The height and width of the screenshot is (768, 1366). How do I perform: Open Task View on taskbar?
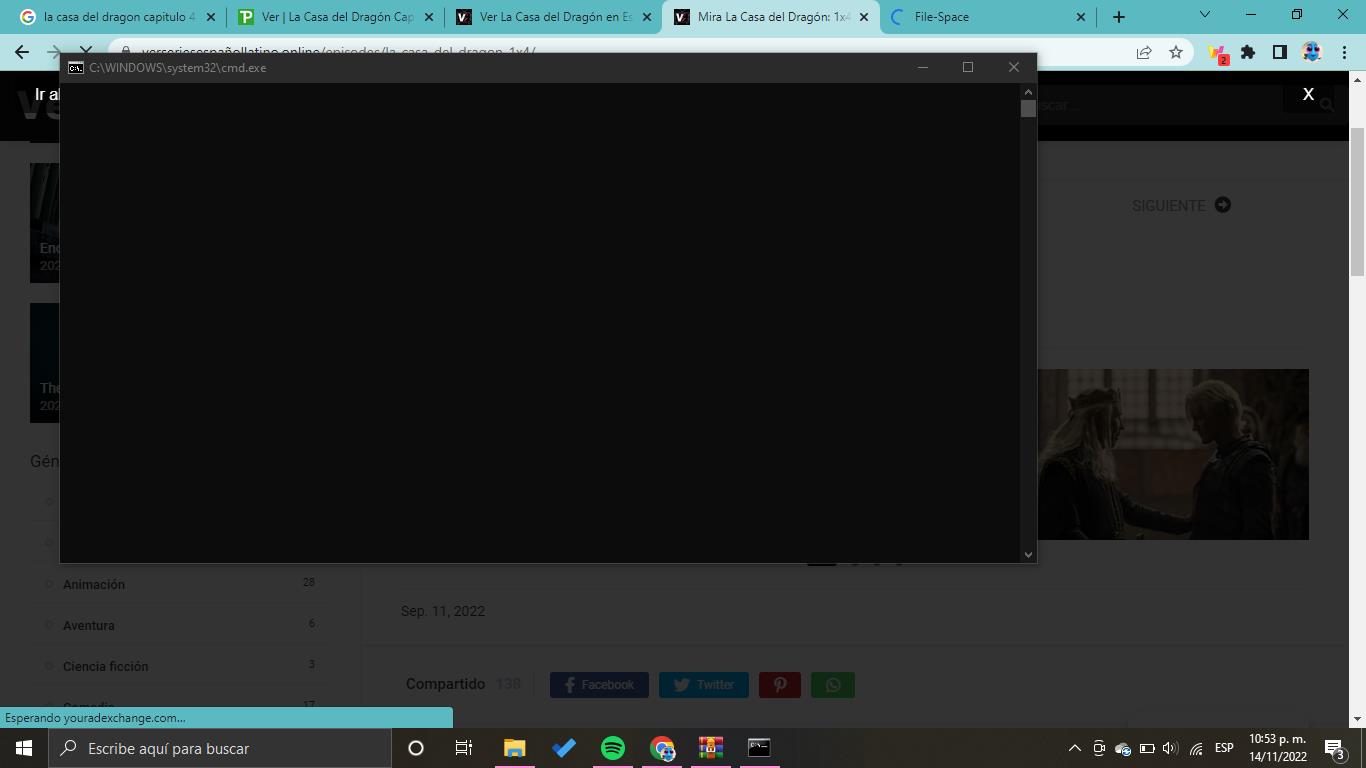coord(464,748)
